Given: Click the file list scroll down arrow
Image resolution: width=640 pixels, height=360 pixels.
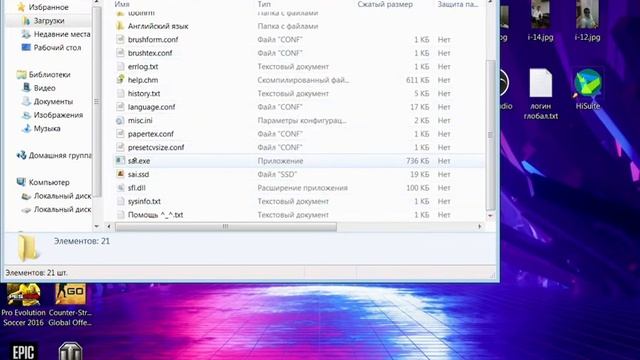Looking at the screenshot, I should [x=491, y=215].
